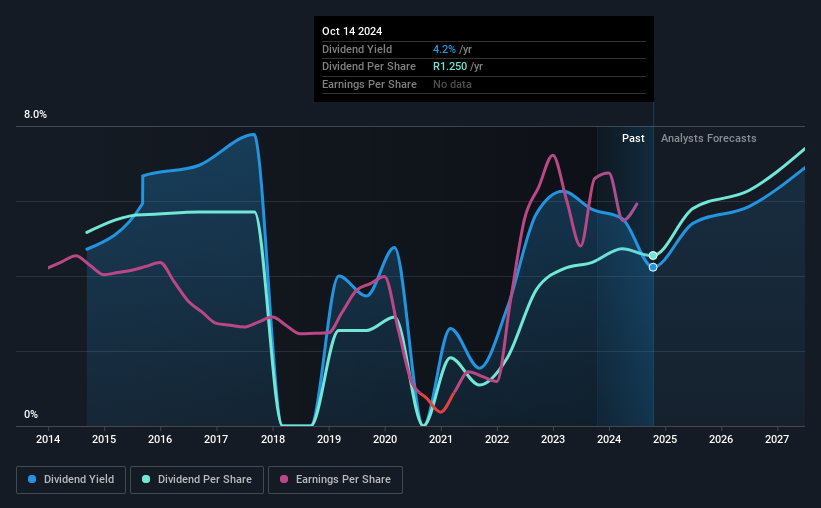Click the R1.250 dividend per share value

pyautogui.click(x=450, y=67)
